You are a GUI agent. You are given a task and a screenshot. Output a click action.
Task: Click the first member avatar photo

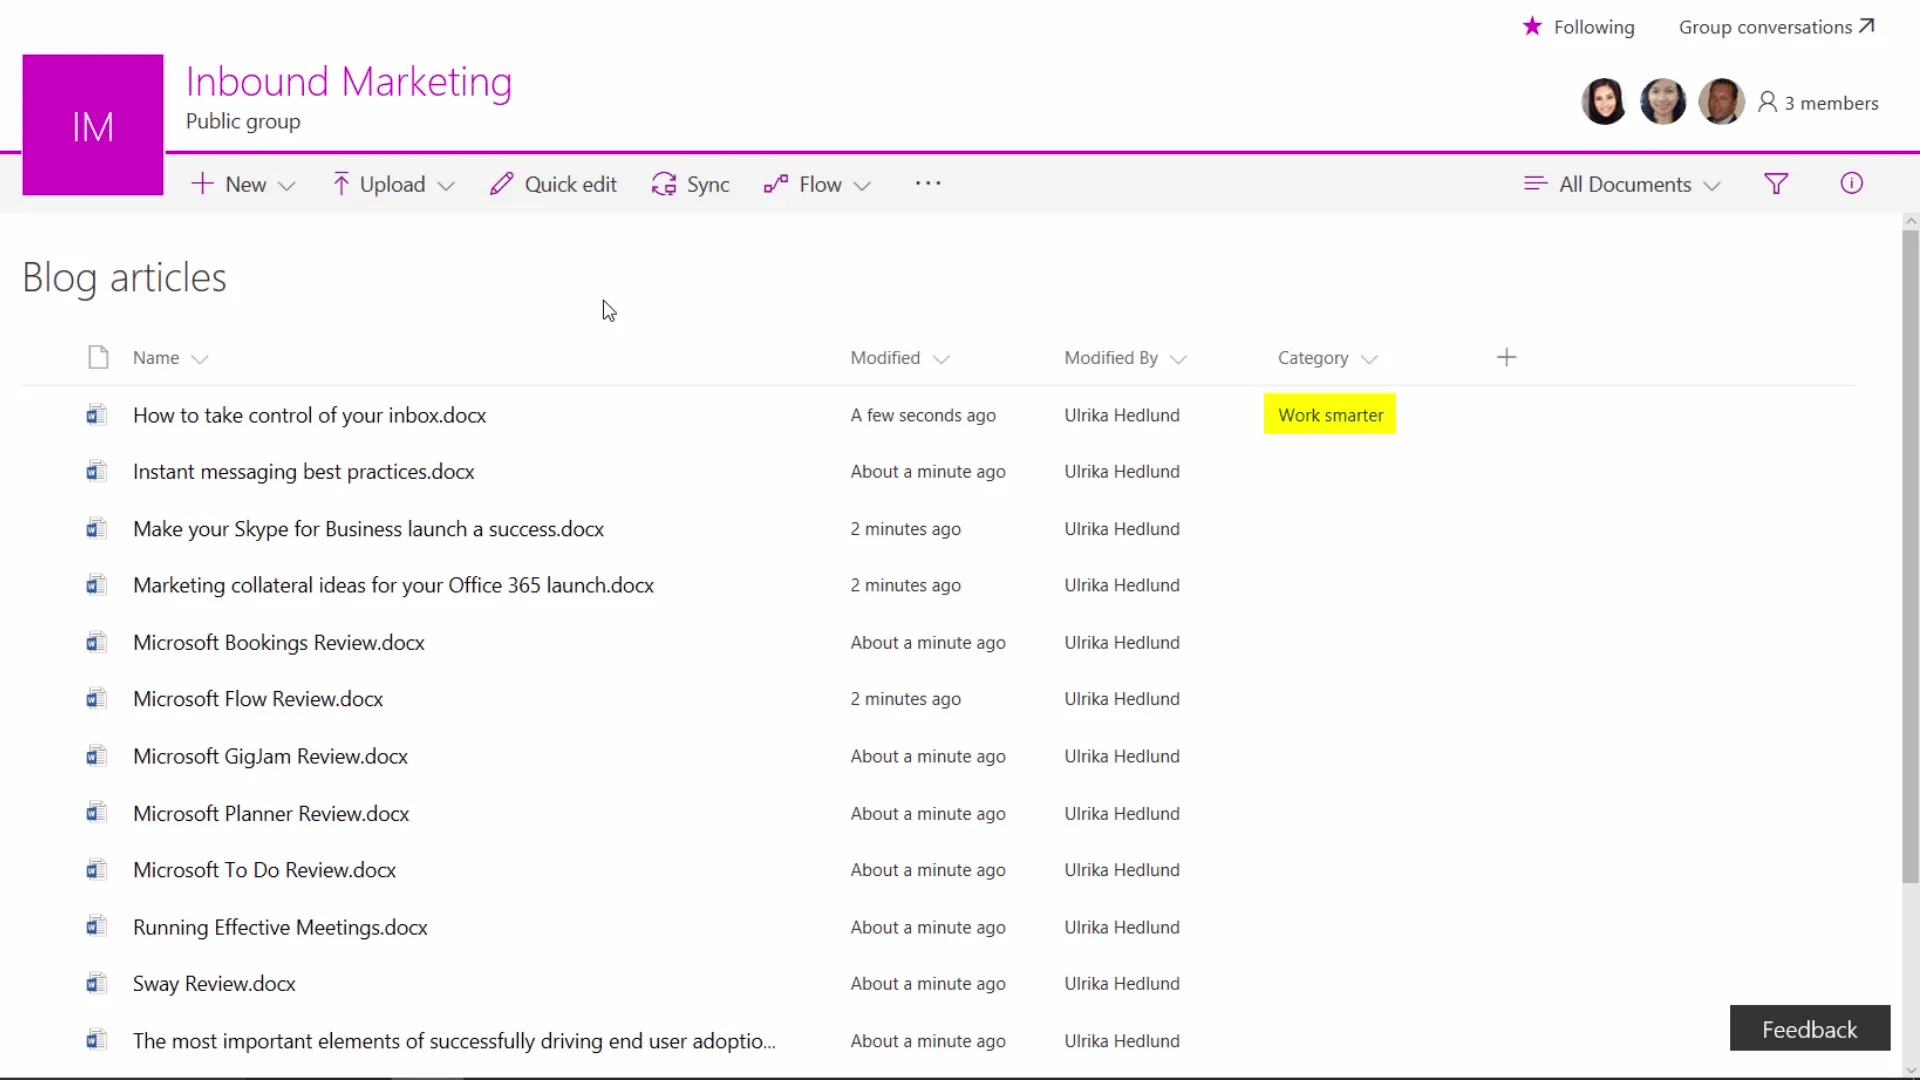pyautogui.click(x=1603, y=101)
